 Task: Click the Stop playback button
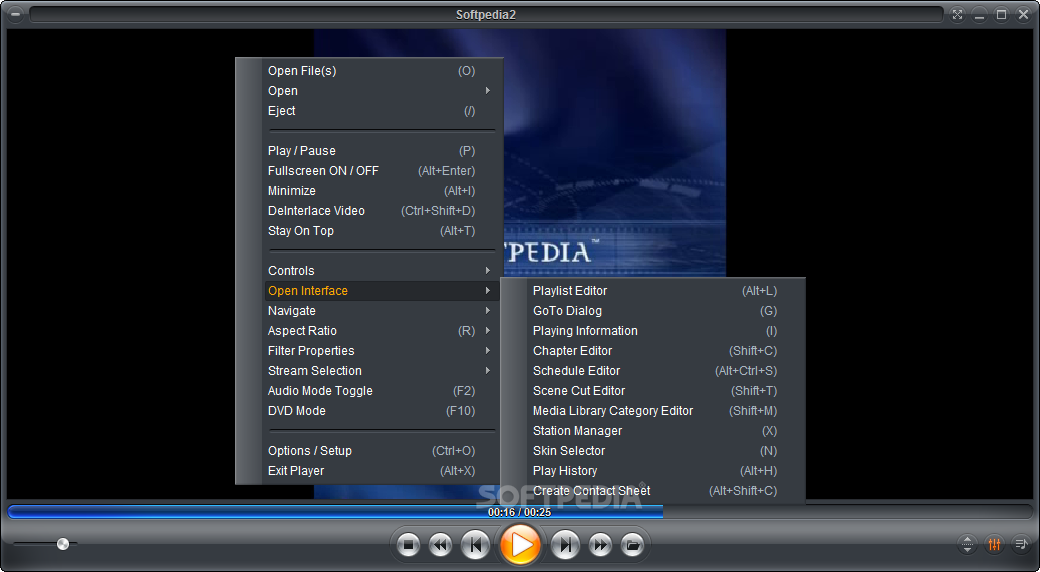tap(409, 545)
